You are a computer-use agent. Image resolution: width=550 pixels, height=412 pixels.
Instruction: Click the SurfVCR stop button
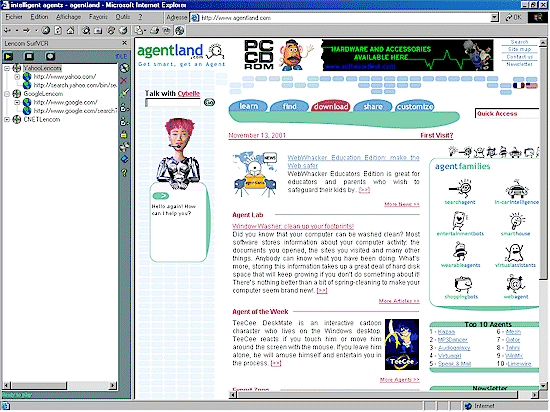point(29,56)
